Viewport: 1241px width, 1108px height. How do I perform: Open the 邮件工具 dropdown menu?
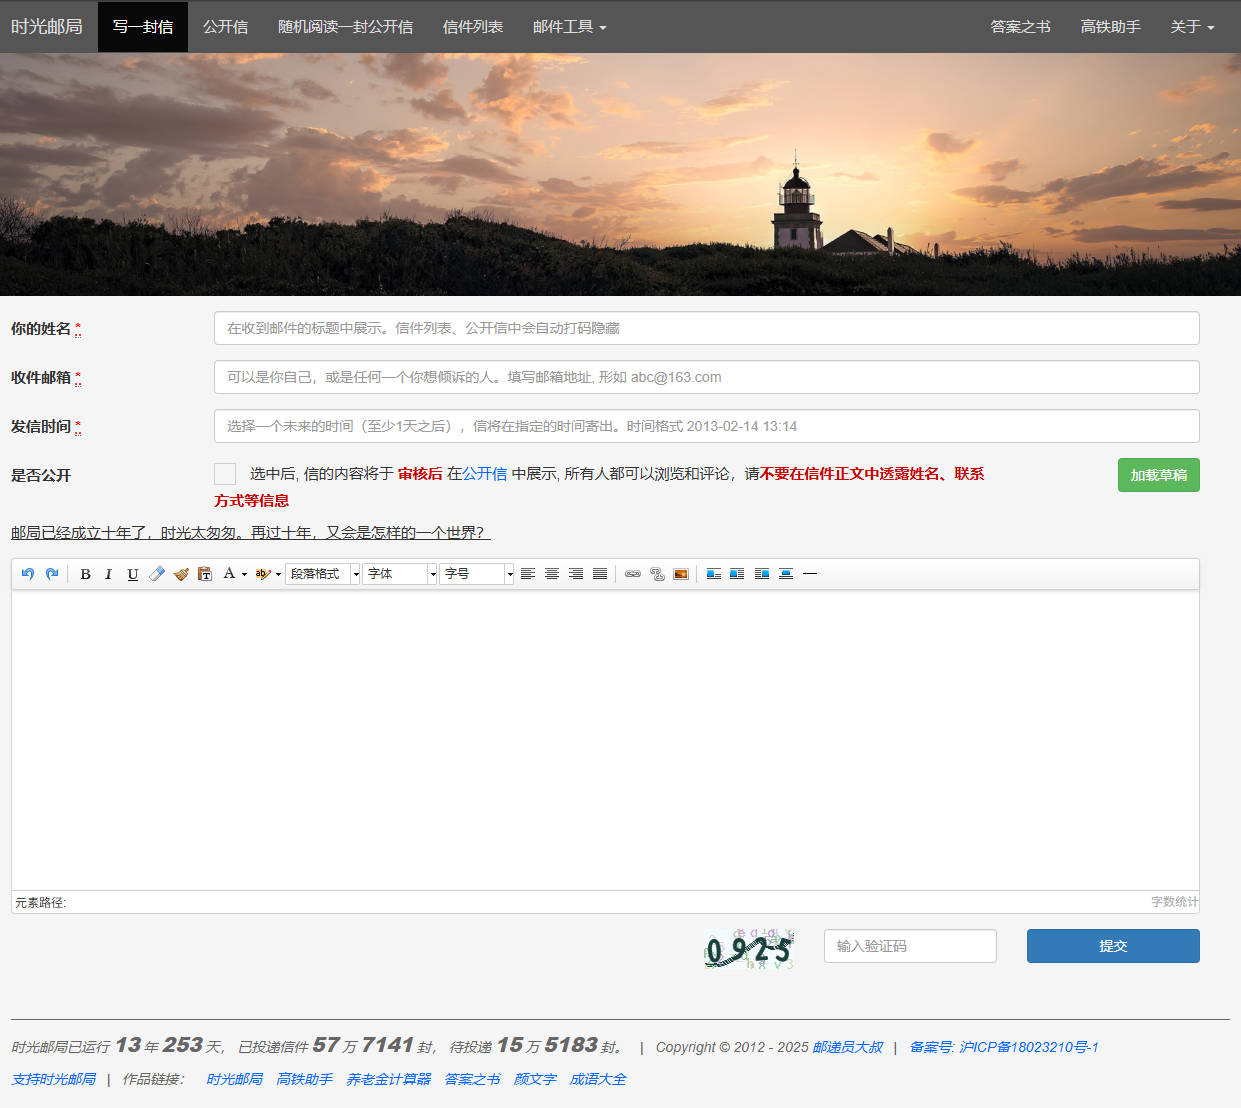(x=569, y=27)
